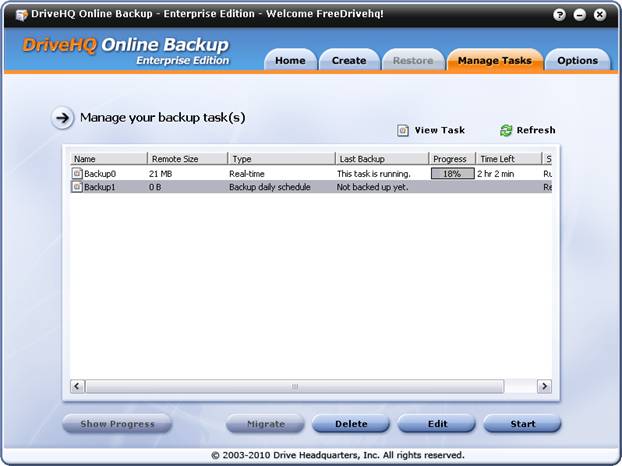Click the DriveHQ title bar app icon
The width and height of the screenshot is (622, 466).
(x=21, y=15)
